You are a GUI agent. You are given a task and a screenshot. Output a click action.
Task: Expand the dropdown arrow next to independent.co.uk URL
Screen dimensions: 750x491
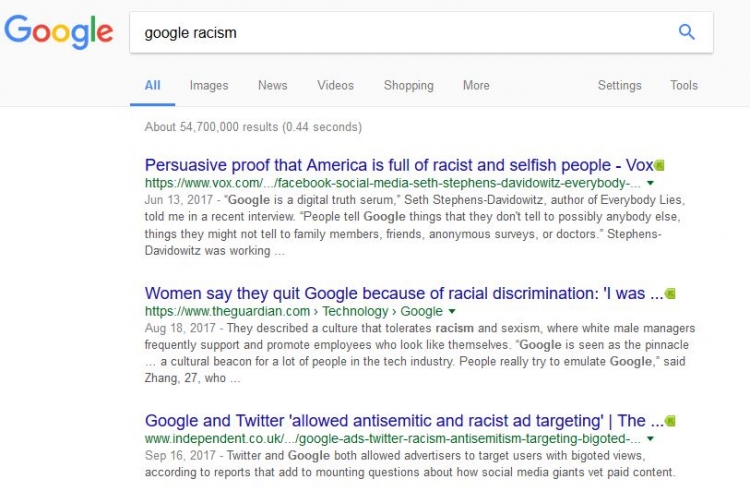pyautogui.click(x=650, y=439)
